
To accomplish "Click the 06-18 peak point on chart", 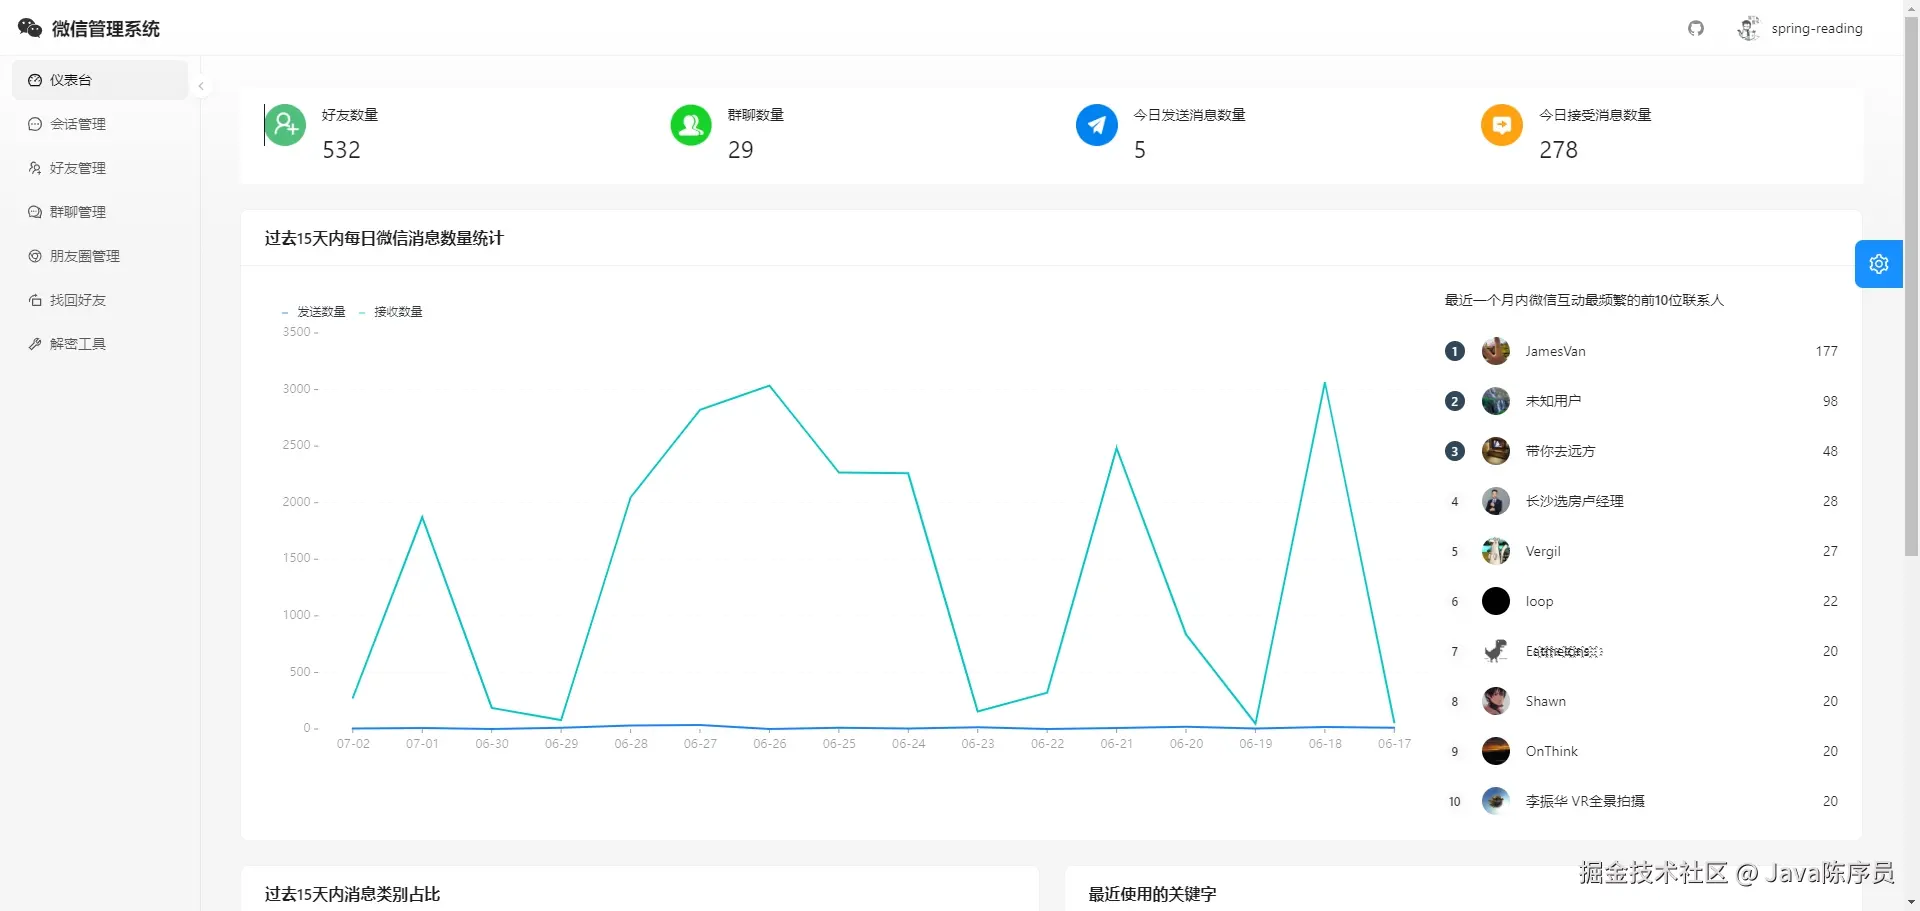I will (1325, 383).
